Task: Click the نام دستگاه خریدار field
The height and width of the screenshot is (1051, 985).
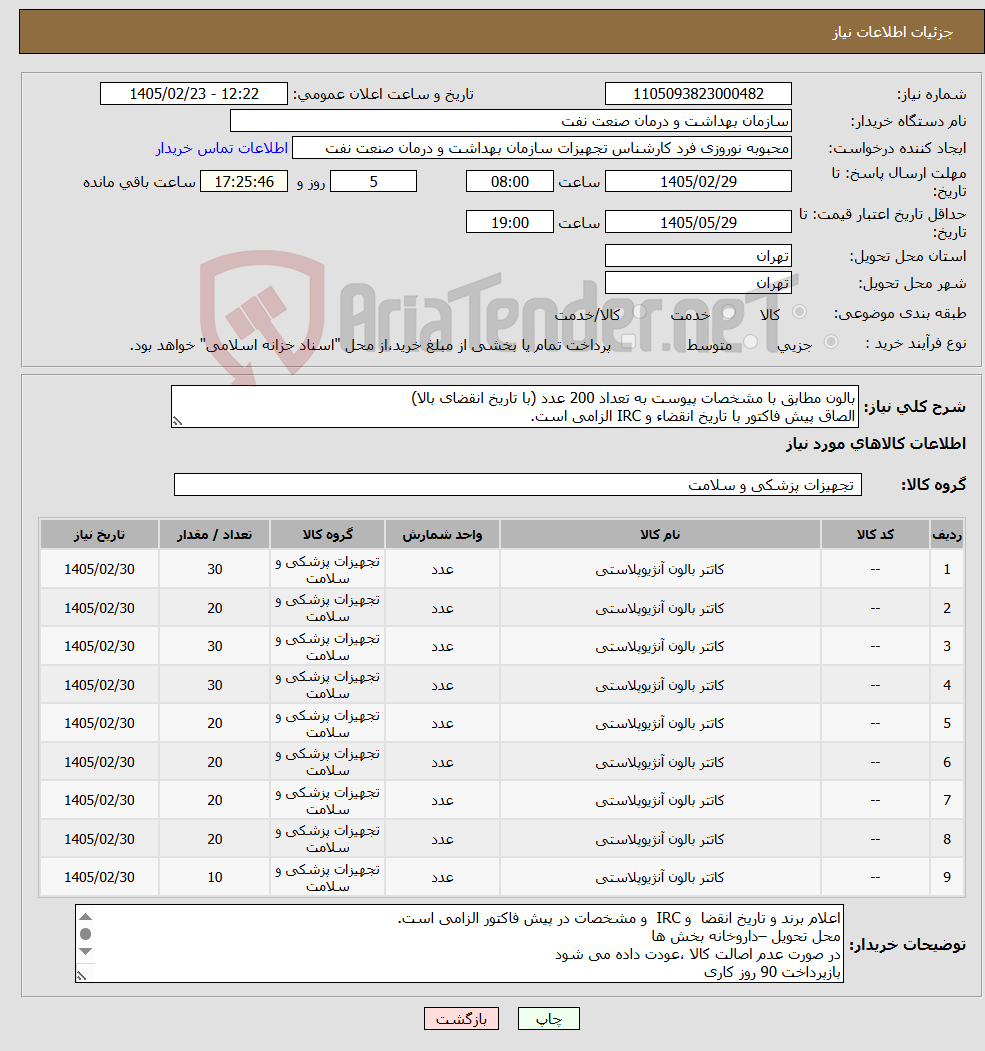Action: (x=511, y=121)
